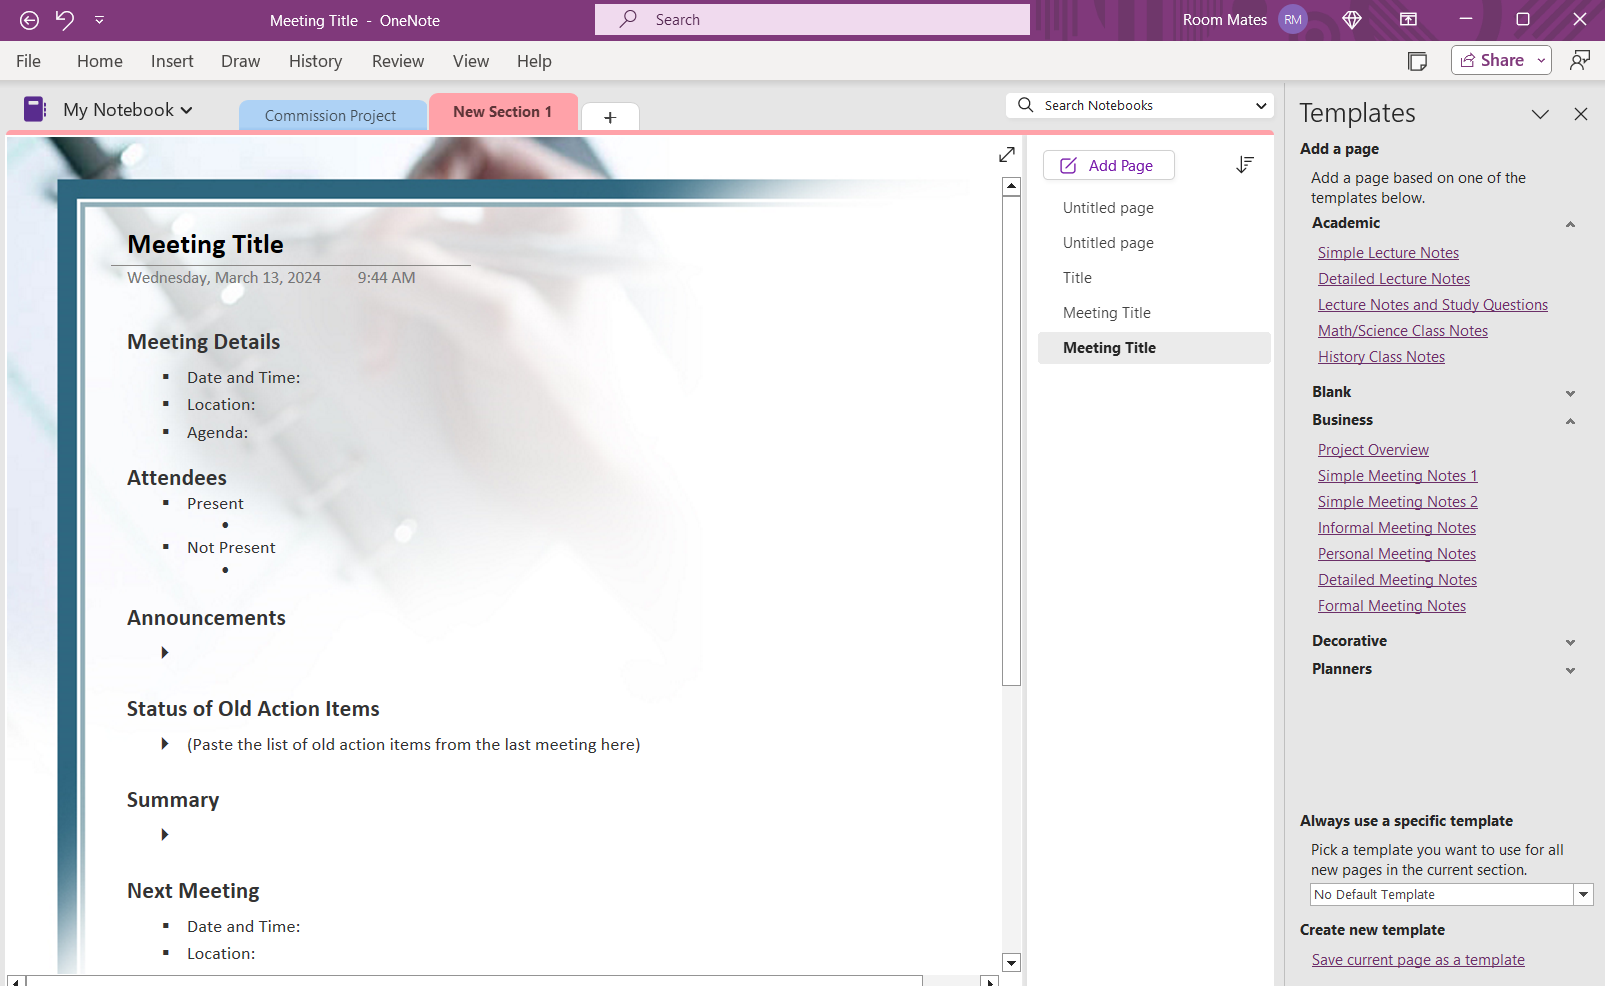This screenshot has width=1605, height=986.
Task: Select the selected bold Meeting Title page
Action: pyautogui.click(x=1154, y=348)
